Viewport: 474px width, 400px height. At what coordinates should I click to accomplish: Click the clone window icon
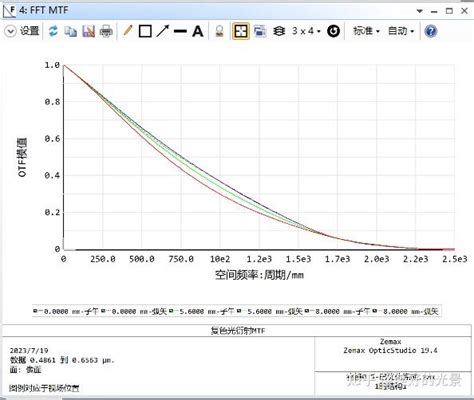(260, 31)
